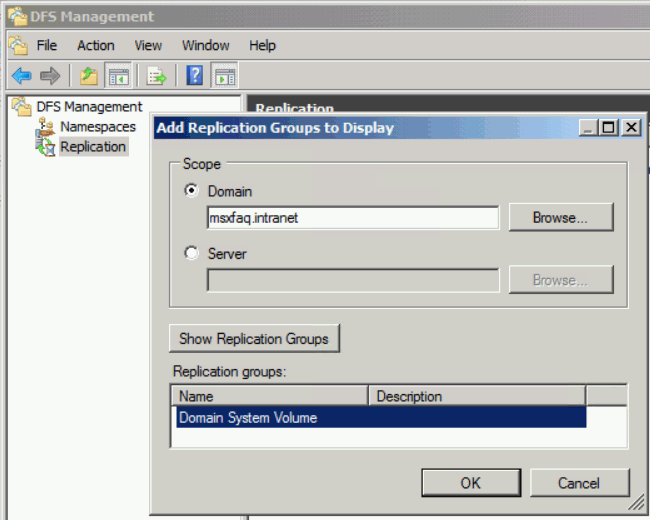This screenshot has width=650, height=520.
Task: Click the Back arrow in the toolbar
Action: [x=21, y=76]
